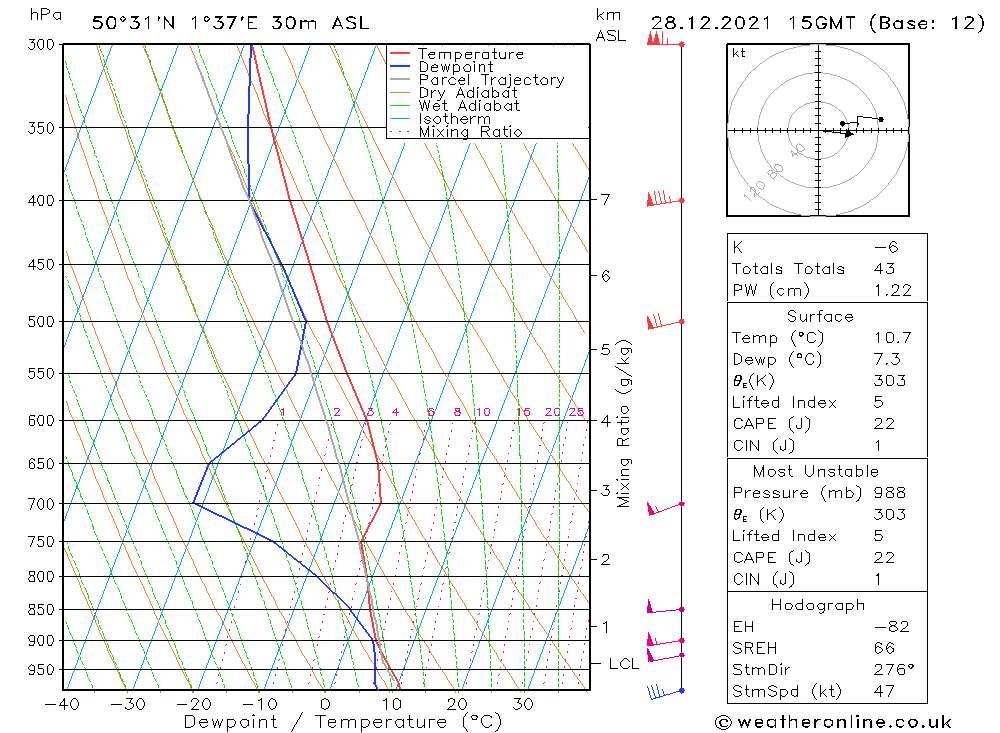Click the Wet Adiabat legend entry
The width and height of the screenshot is (1000, 733).
pyautogui.click(x=469, y=106)
